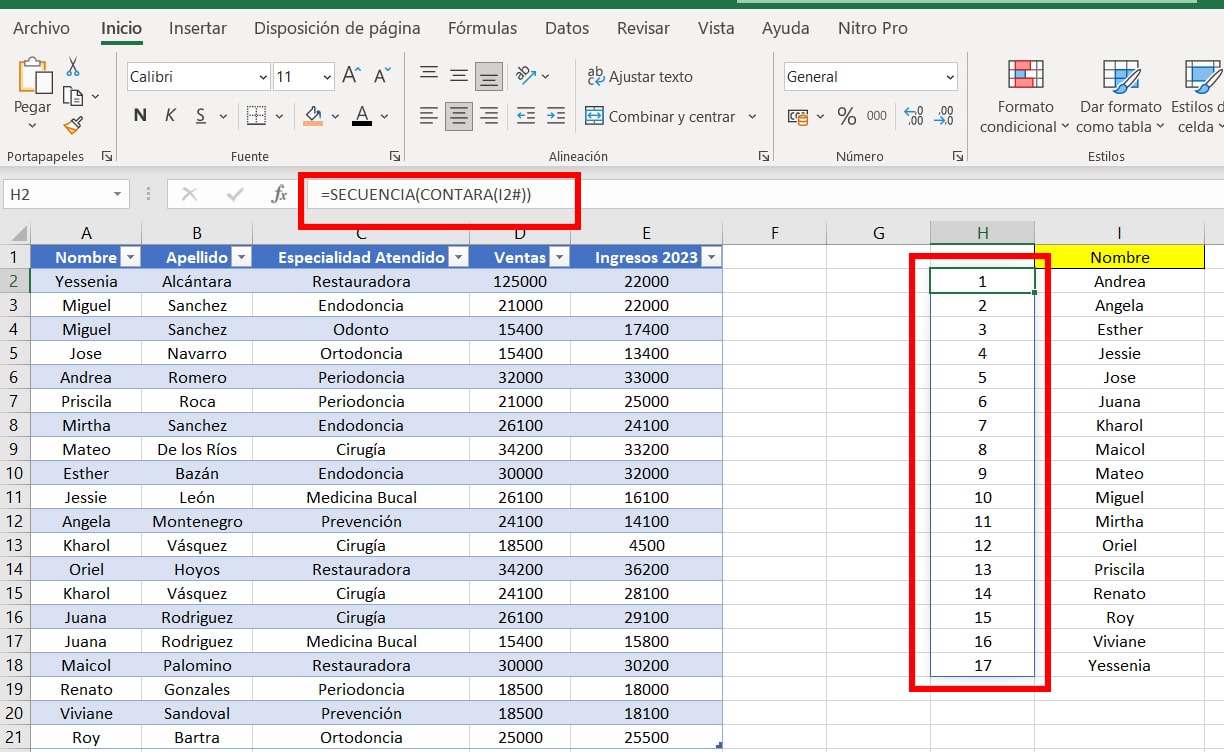Click the Pegar paste button

pyautogui.click(x=32, y=95)
